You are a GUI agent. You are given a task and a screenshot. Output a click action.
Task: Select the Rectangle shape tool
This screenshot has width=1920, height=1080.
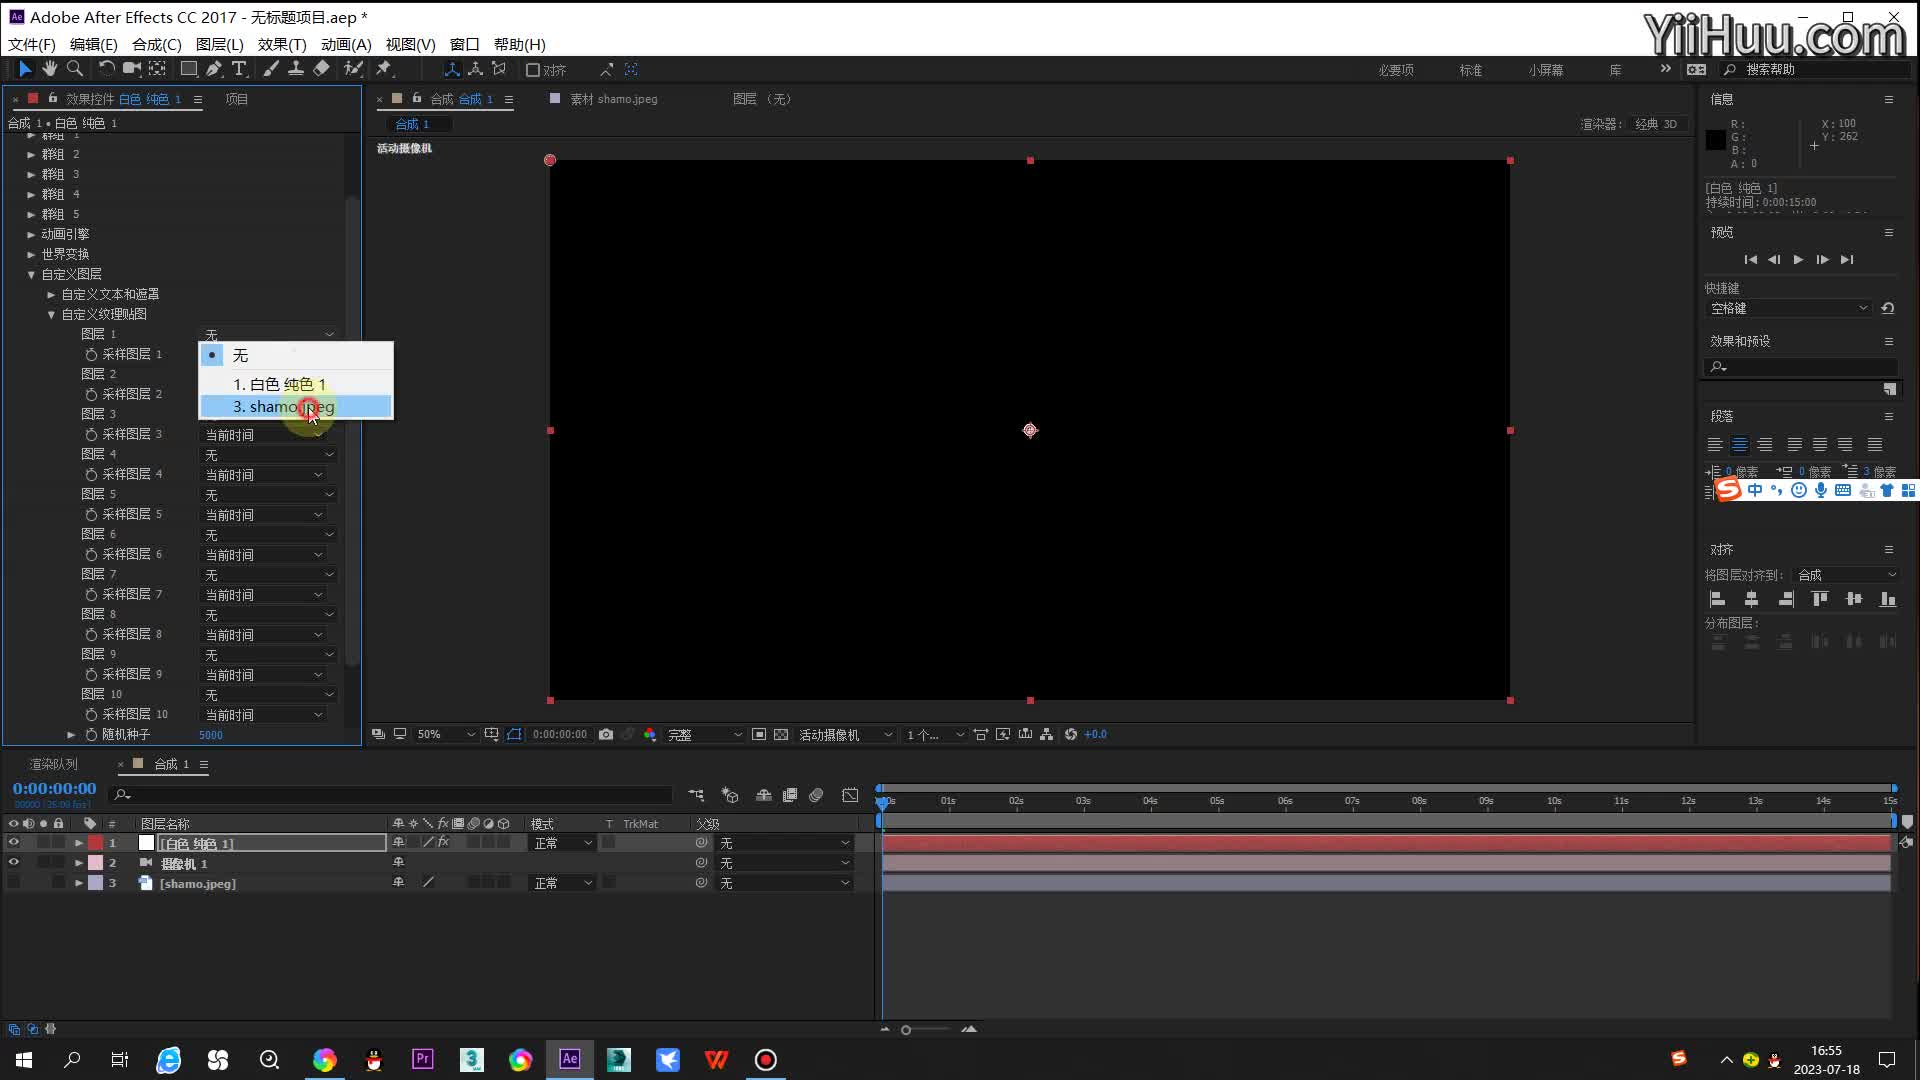pos(188,69)
